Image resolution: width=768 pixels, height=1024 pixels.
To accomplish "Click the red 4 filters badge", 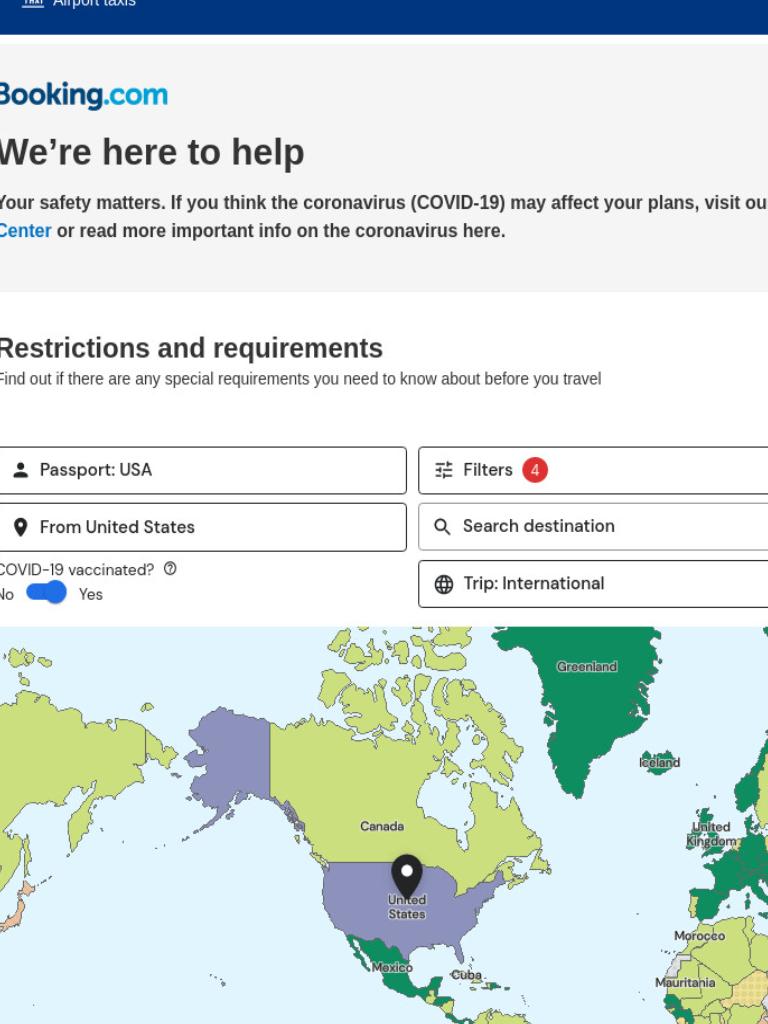I will 535,470.
